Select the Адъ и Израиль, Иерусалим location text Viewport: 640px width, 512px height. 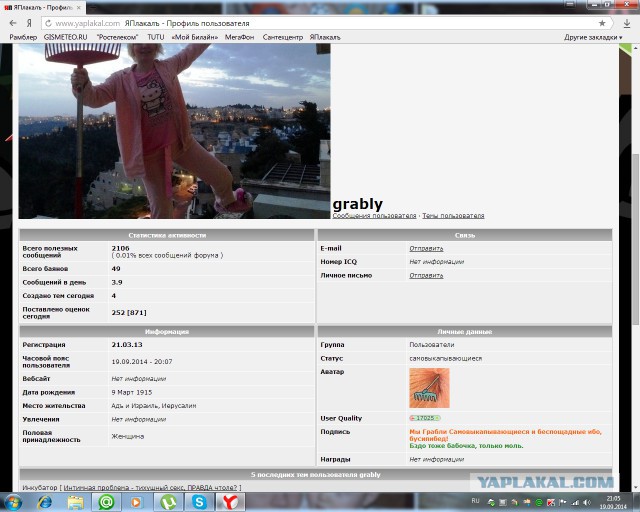[x=154, y=406]
